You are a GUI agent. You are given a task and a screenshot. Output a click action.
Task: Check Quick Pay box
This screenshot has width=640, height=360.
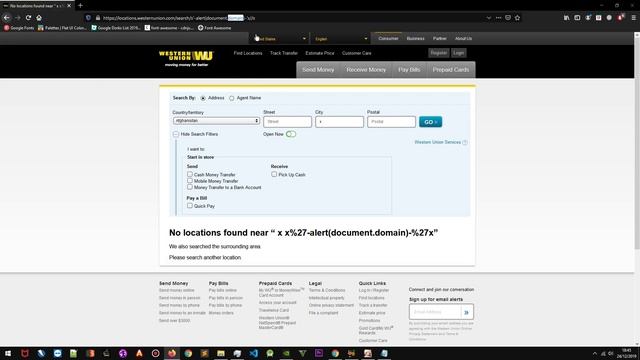190,206
